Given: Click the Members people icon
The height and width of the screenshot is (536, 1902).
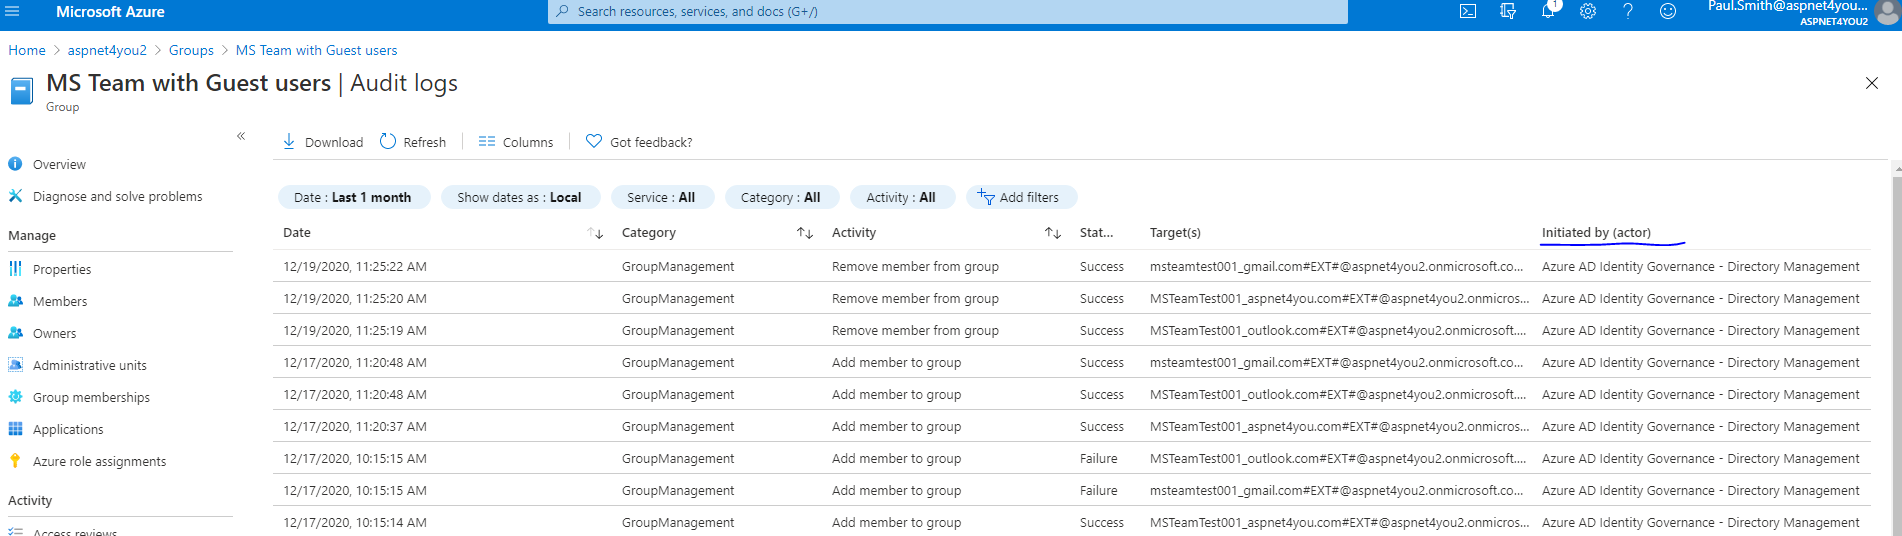Looking at the screenshot, I should pyautogui.click(x=15, y=301).
